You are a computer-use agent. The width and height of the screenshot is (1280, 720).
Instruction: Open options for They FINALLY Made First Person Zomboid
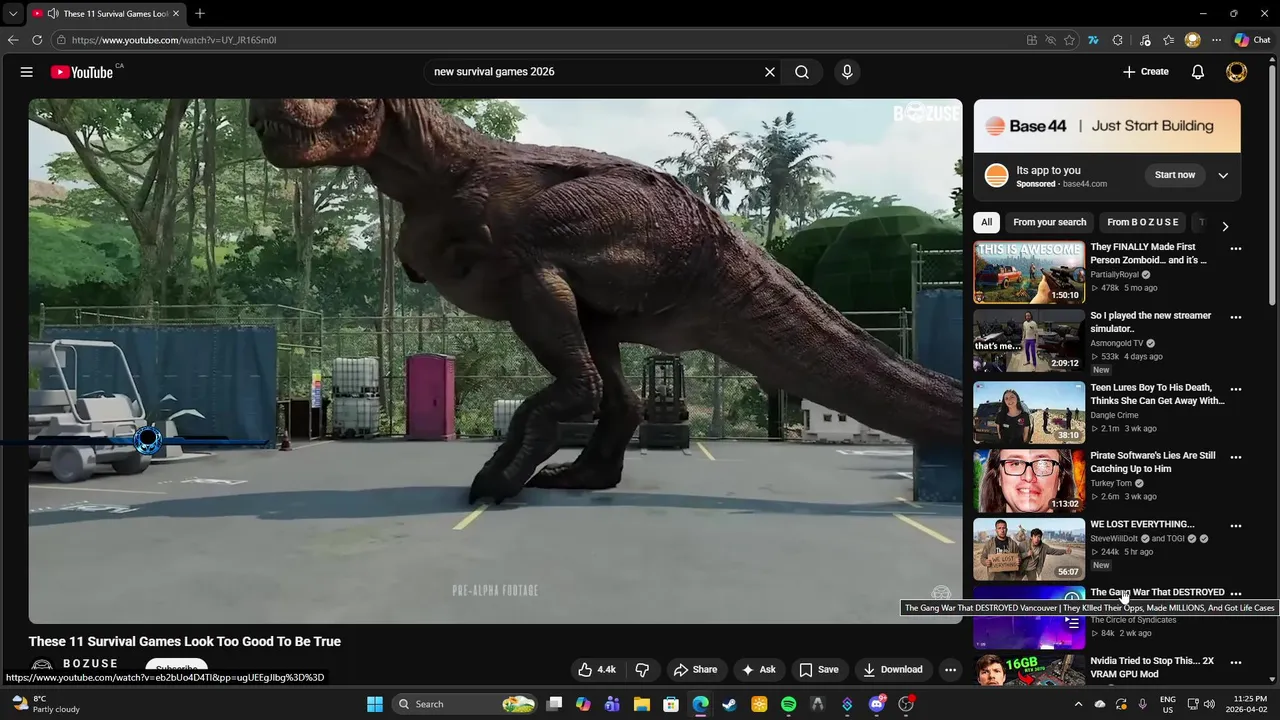[x=1236, y=248]
